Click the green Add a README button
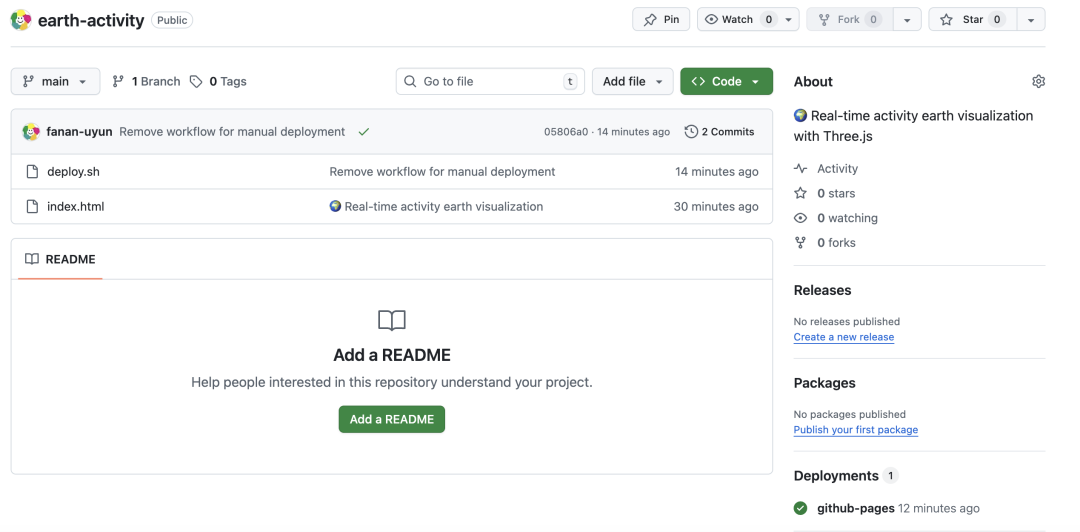The image size is (1080, 532). [391, 419]
